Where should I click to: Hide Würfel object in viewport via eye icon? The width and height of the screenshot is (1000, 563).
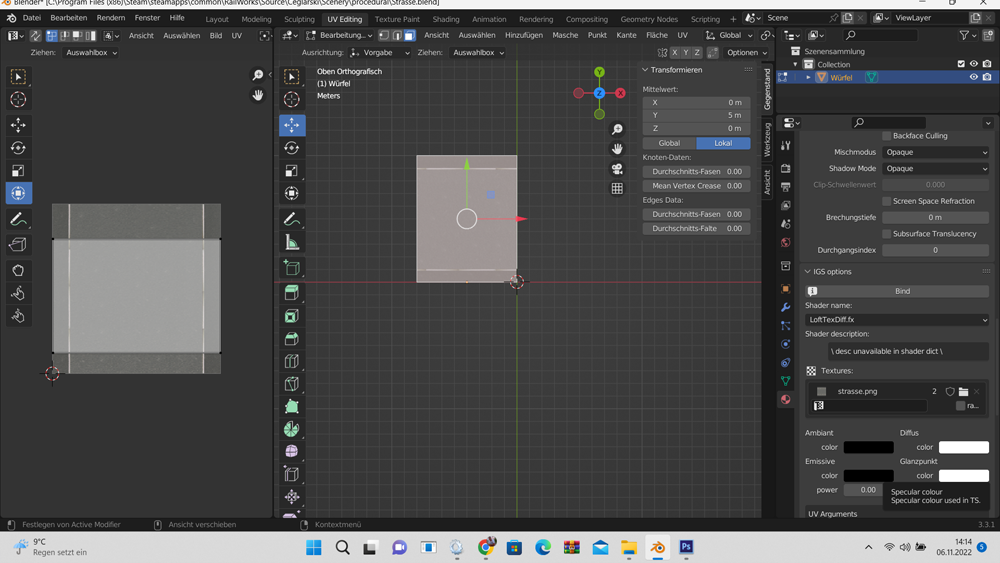pos(973,77)
